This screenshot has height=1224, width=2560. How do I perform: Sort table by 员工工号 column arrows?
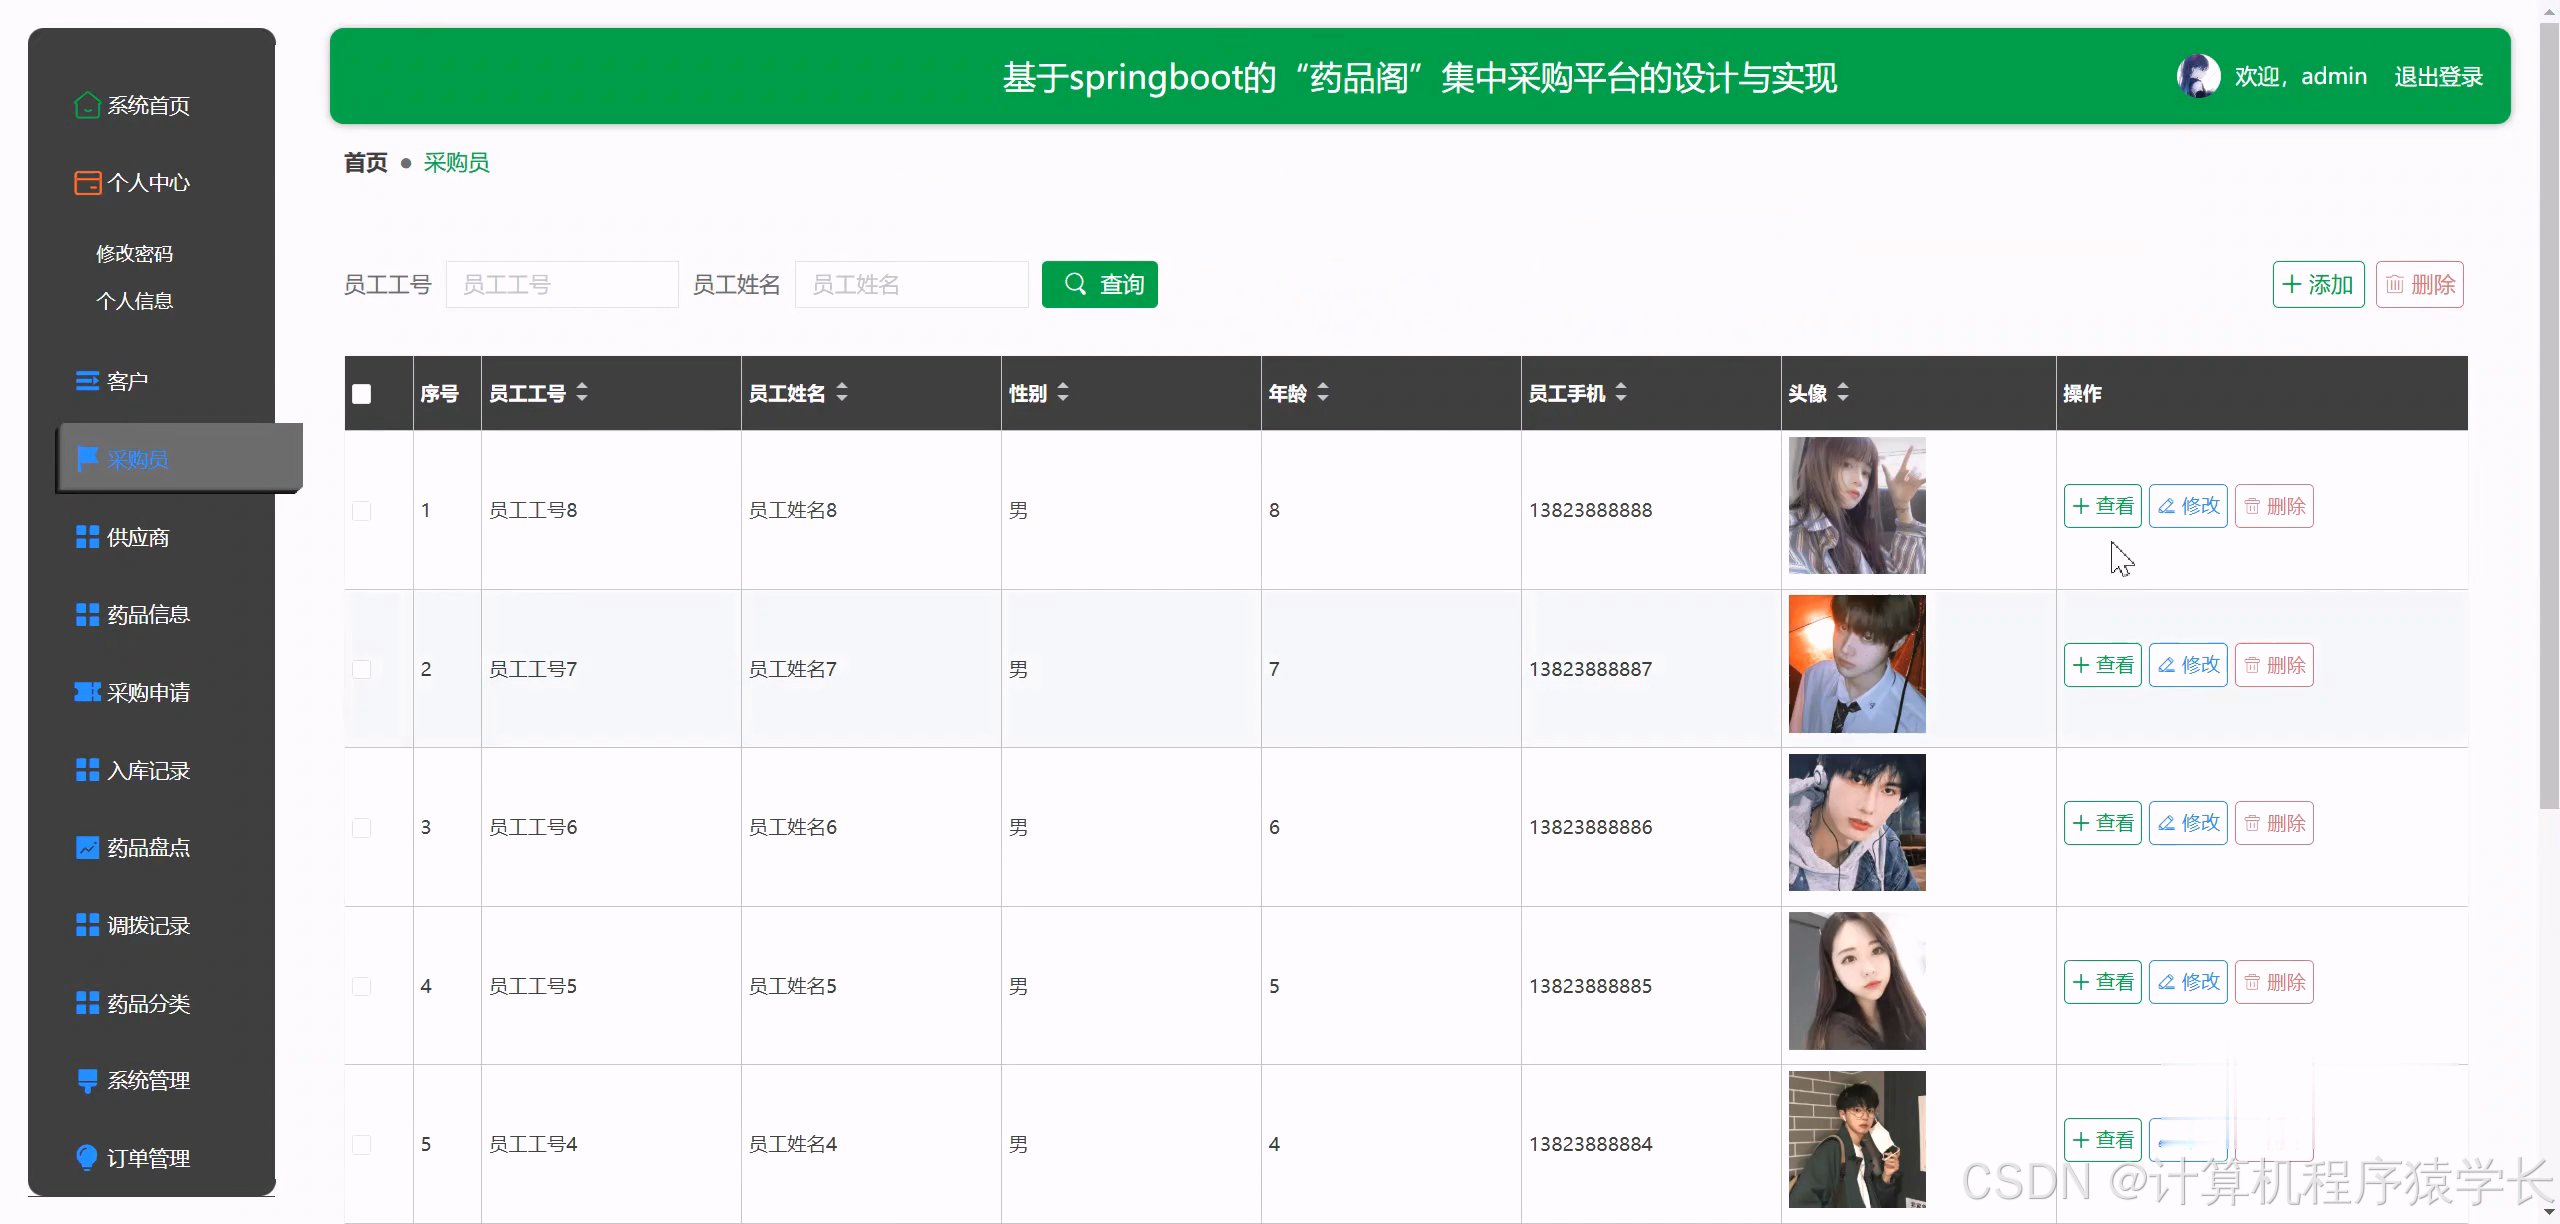tap(582, 393)
